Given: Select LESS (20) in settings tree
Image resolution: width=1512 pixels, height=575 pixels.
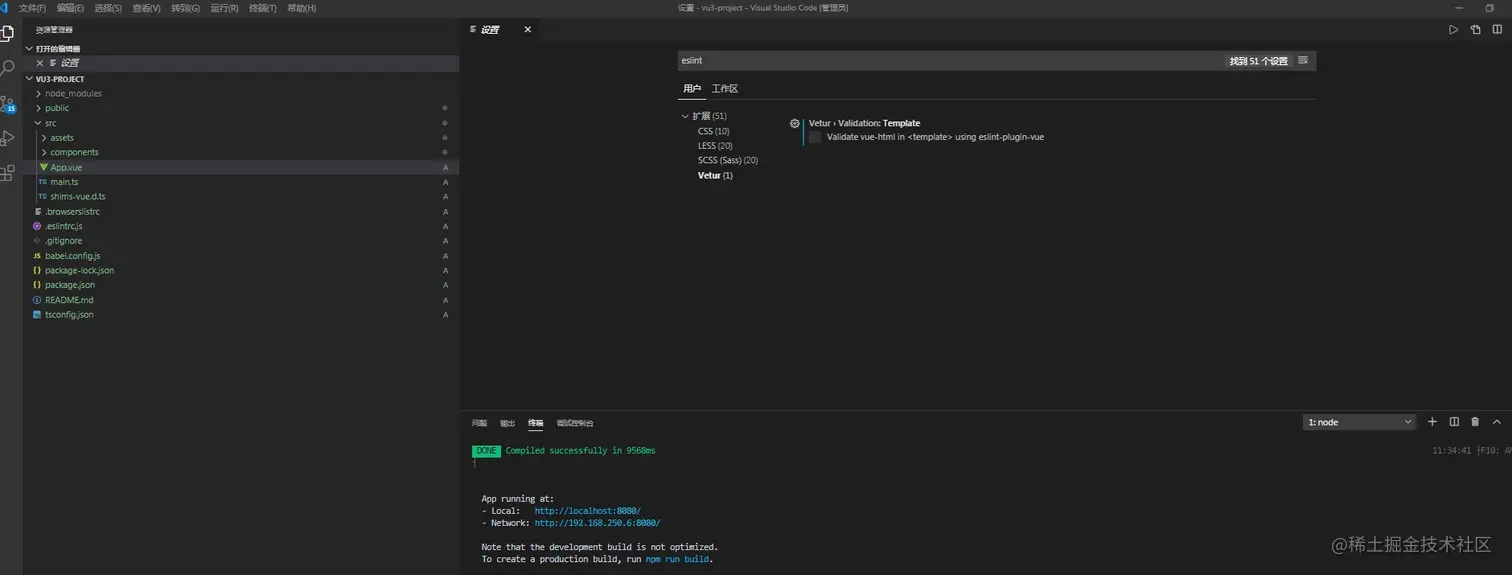Looking at the screenshot, I should click(715, 146).
